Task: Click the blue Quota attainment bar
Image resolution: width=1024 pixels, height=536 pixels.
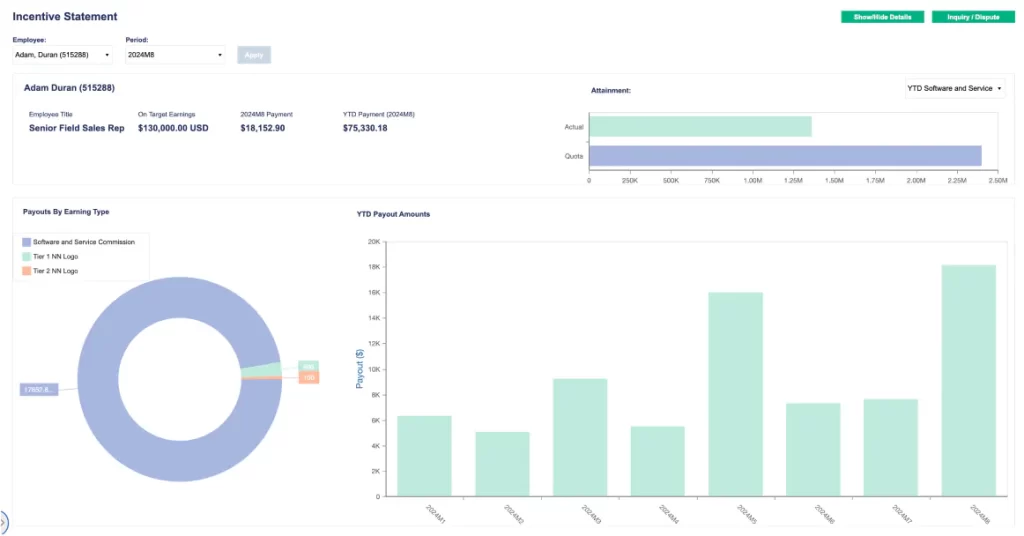Action: point(785,156)
